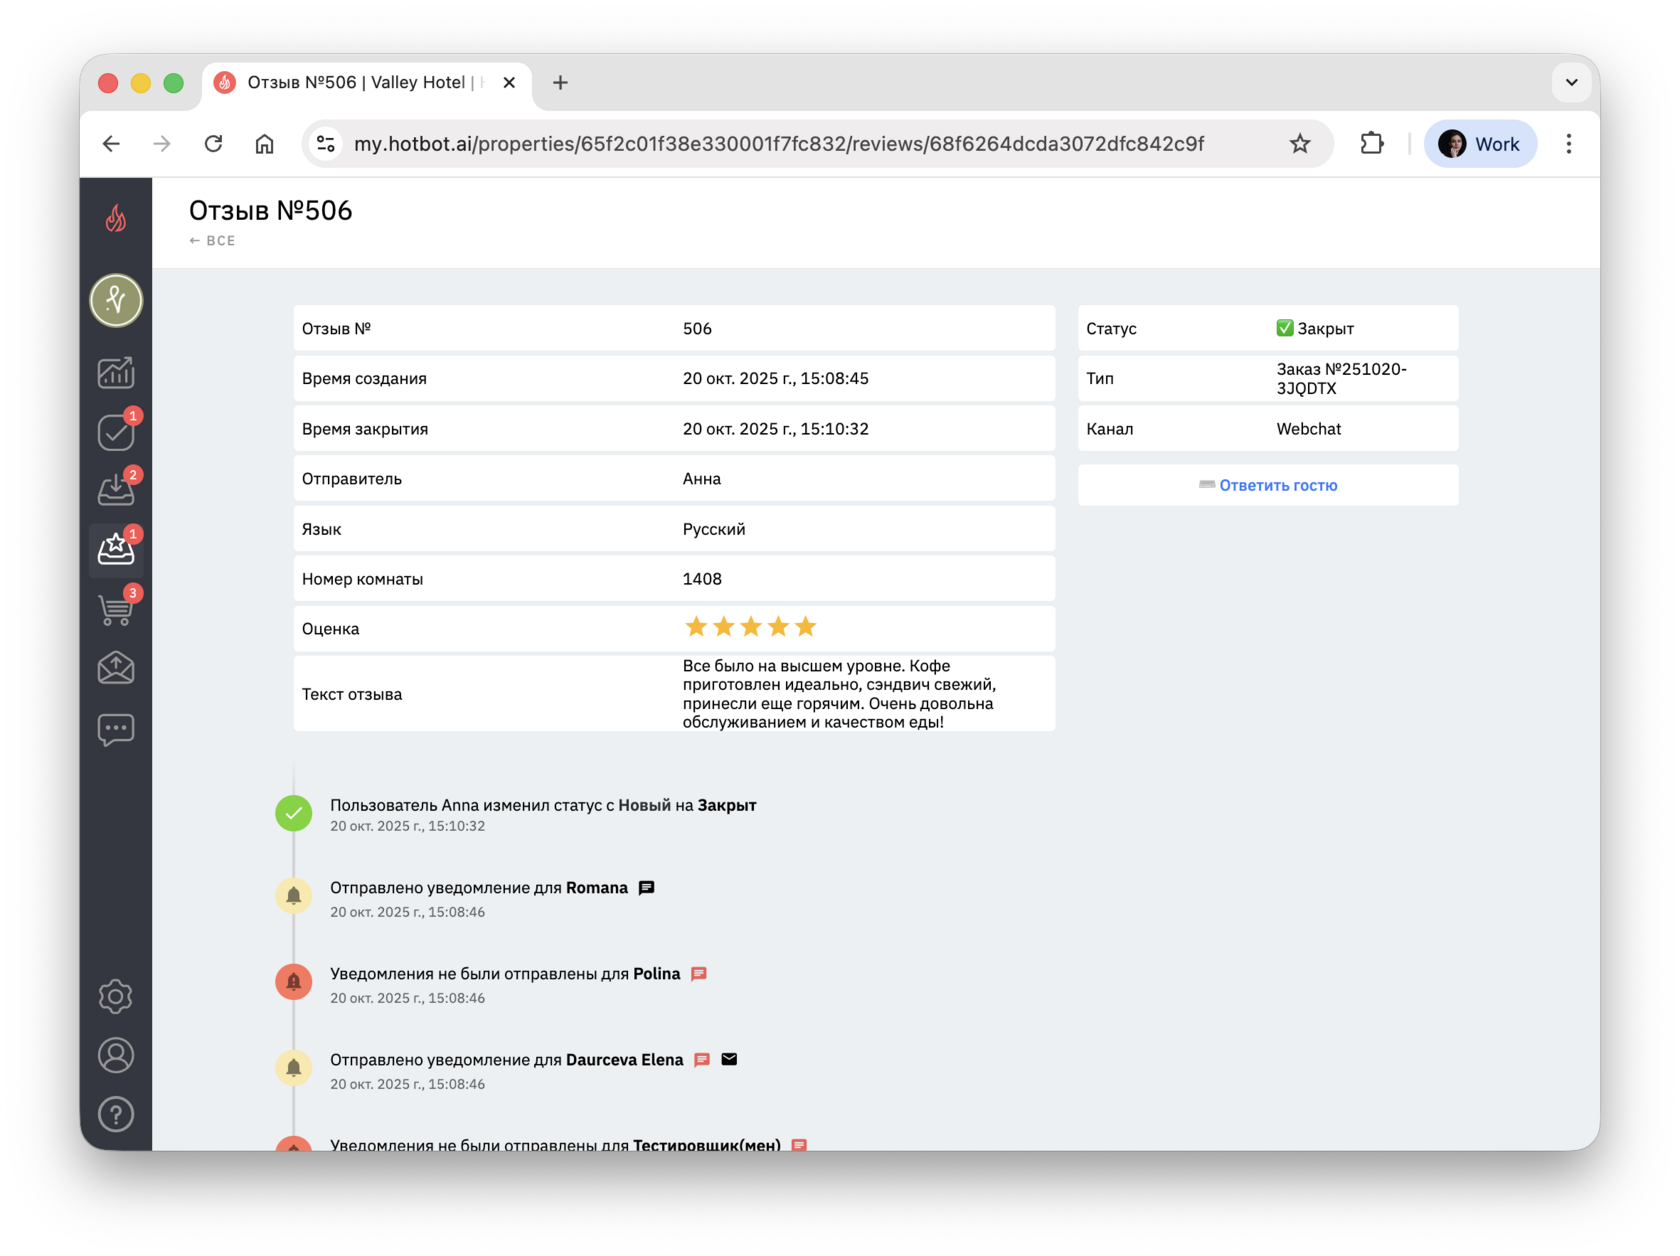Click the status change entry by Anna
Viewport: 1680px width, 1256px height.
tap(543, 805)
